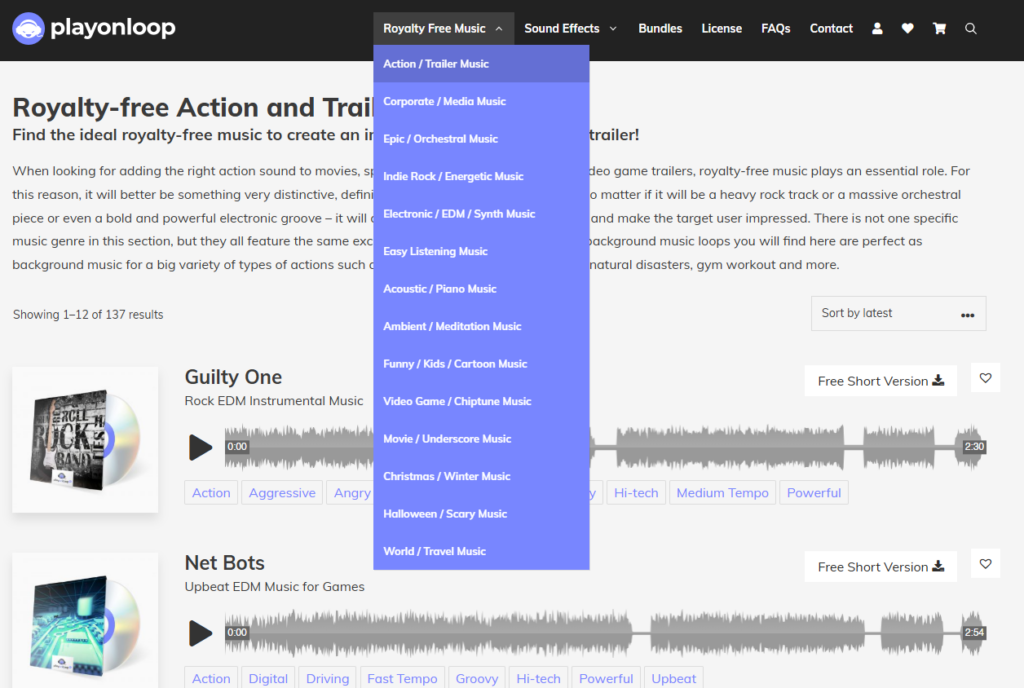Screen dimensions: 1024x688
Task: Click 'Showing 1–12 of 137 results' text
Action: pyautogui.click(x=88, y=315)
